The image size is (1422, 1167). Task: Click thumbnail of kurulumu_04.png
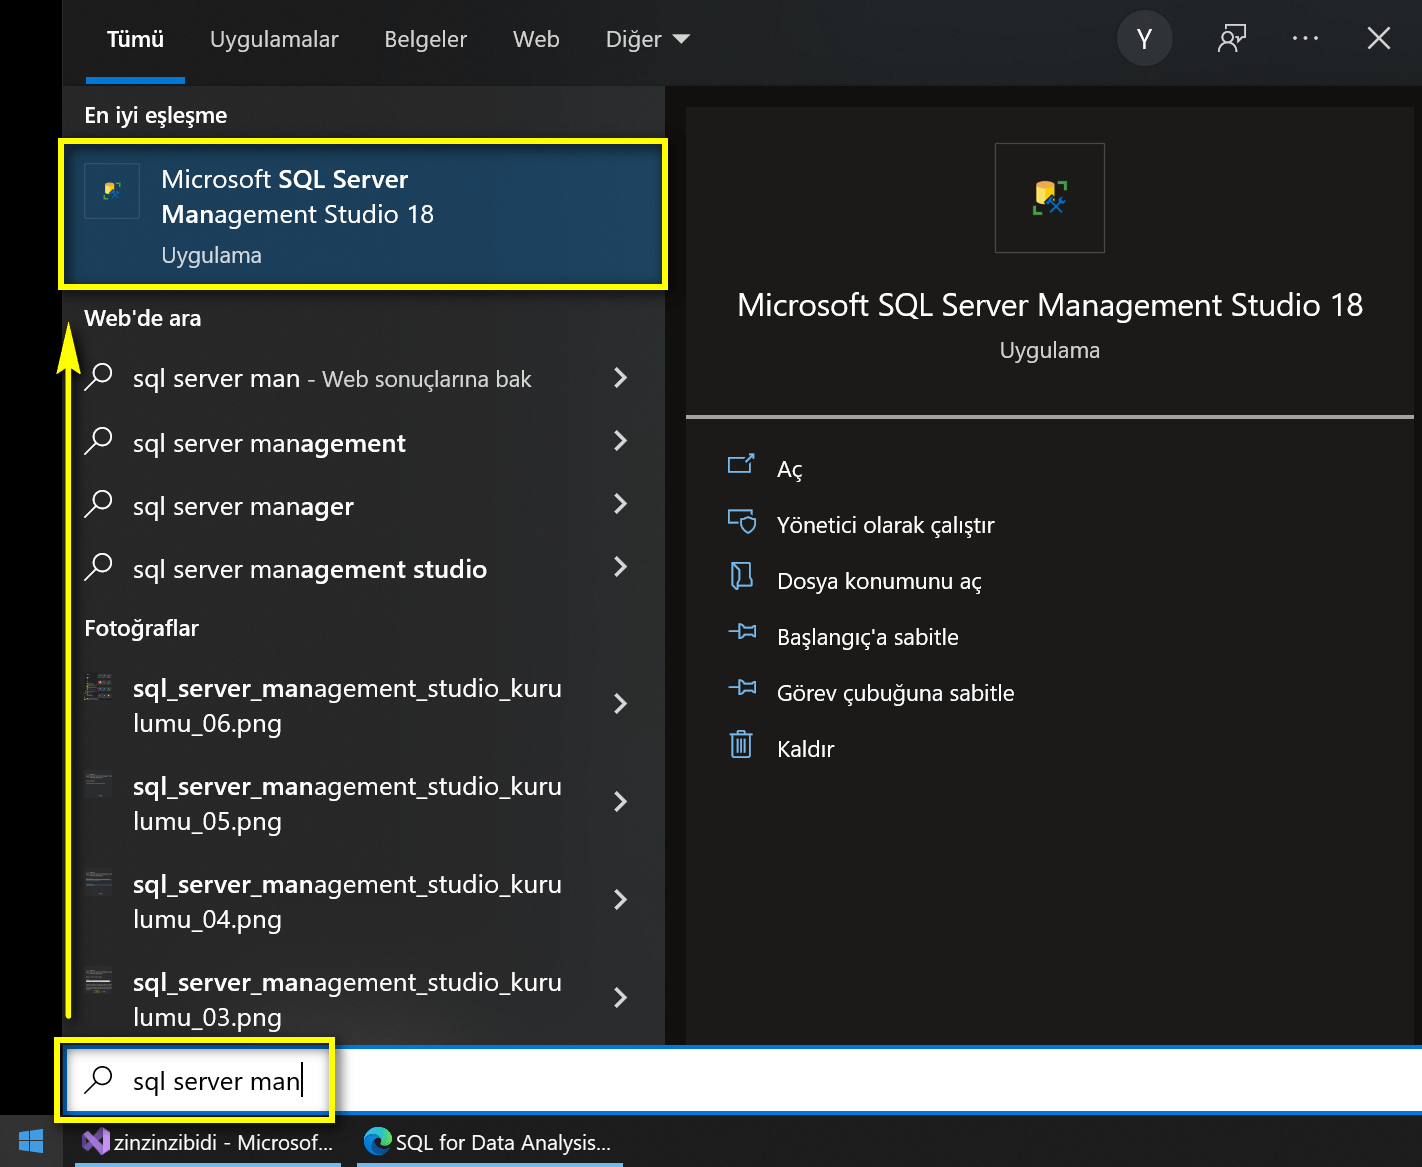click(x=98, y=883)
